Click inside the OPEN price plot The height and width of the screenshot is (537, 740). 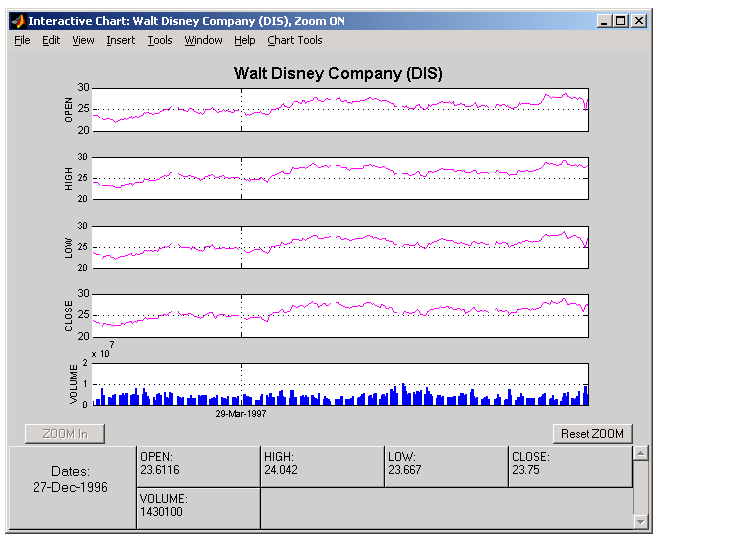(340, 110)
